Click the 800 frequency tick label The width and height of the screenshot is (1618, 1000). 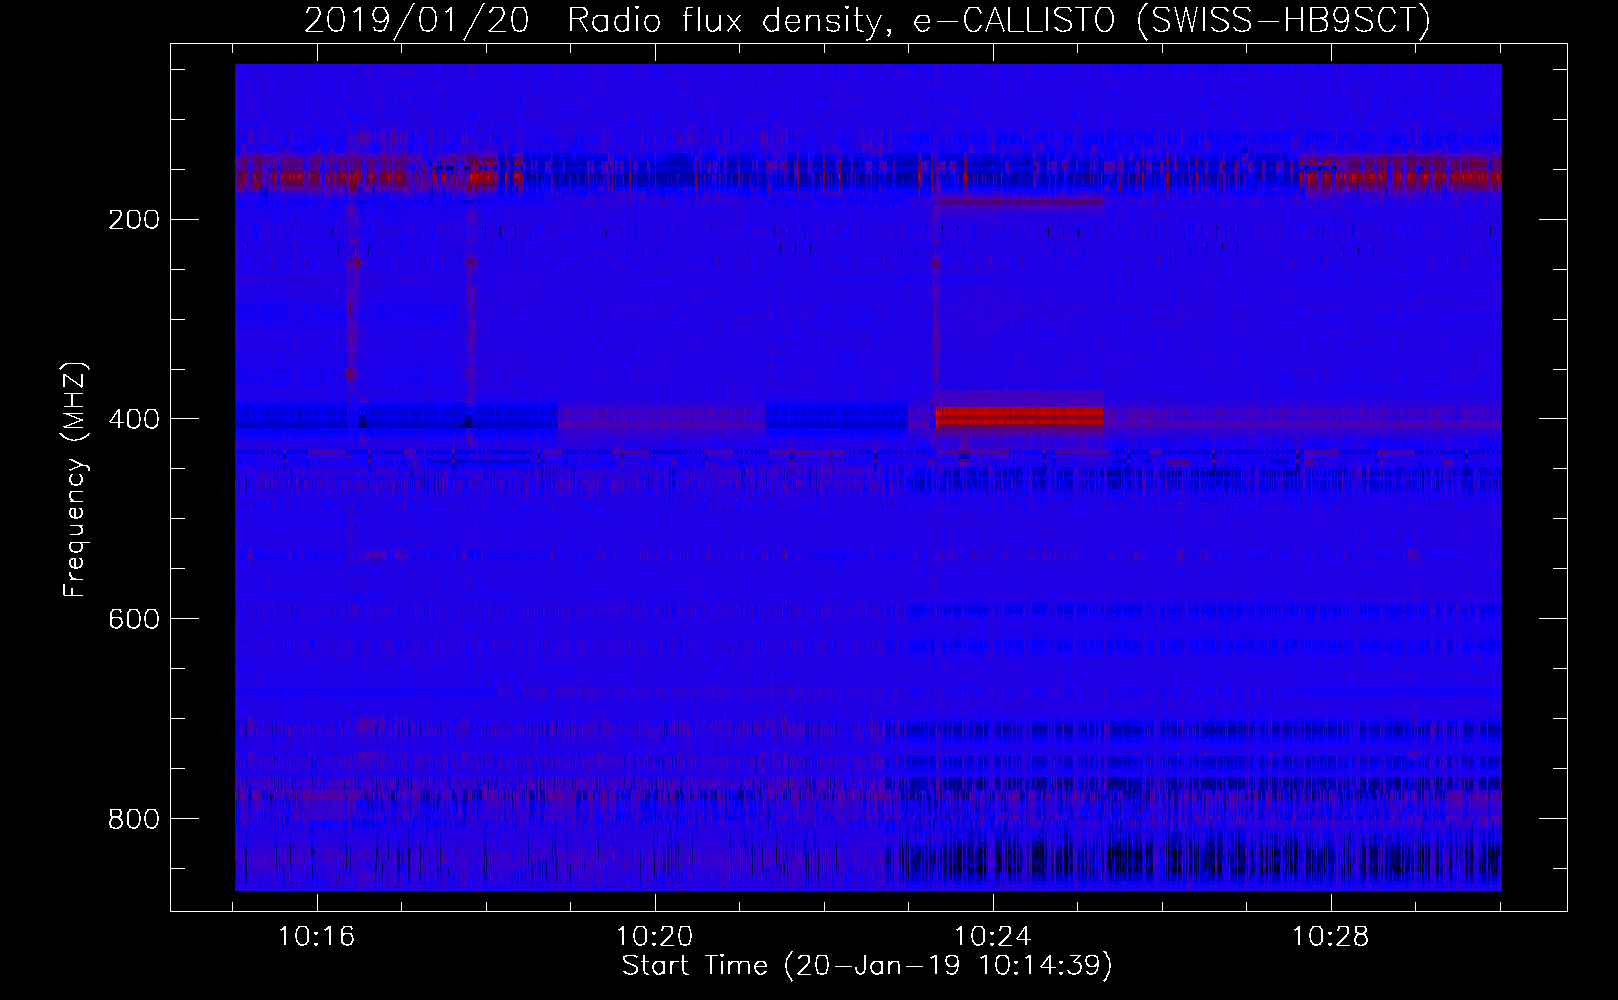133,819
